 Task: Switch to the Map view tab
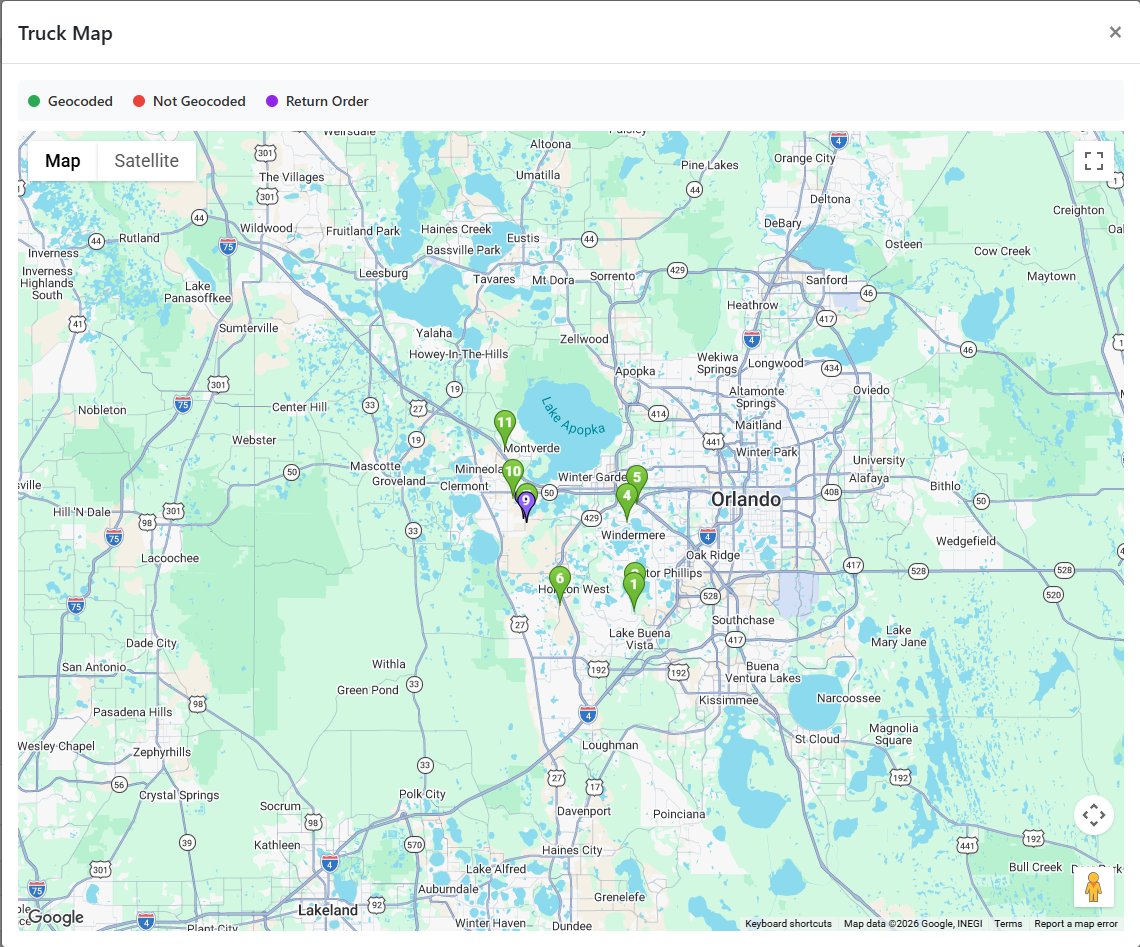point(63,161)
